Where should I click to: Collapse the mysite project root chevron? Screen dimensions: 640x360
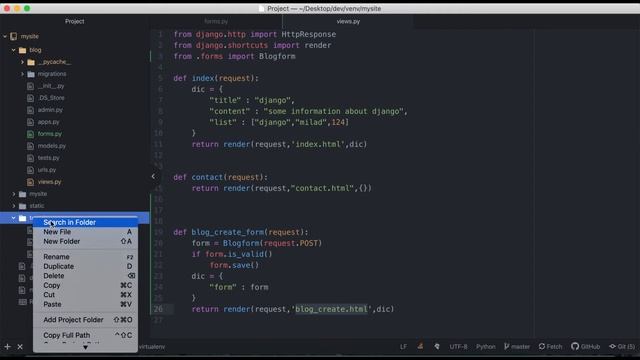point(5,36)
